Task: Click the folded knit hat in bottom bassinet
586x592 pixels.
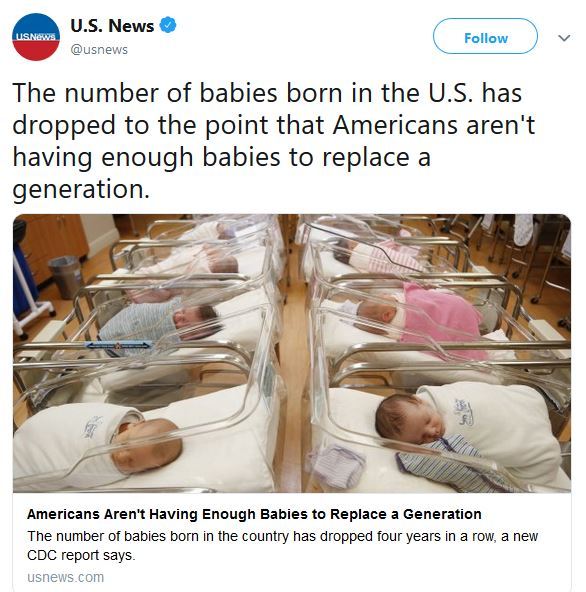Action: (x=338, y=465)
